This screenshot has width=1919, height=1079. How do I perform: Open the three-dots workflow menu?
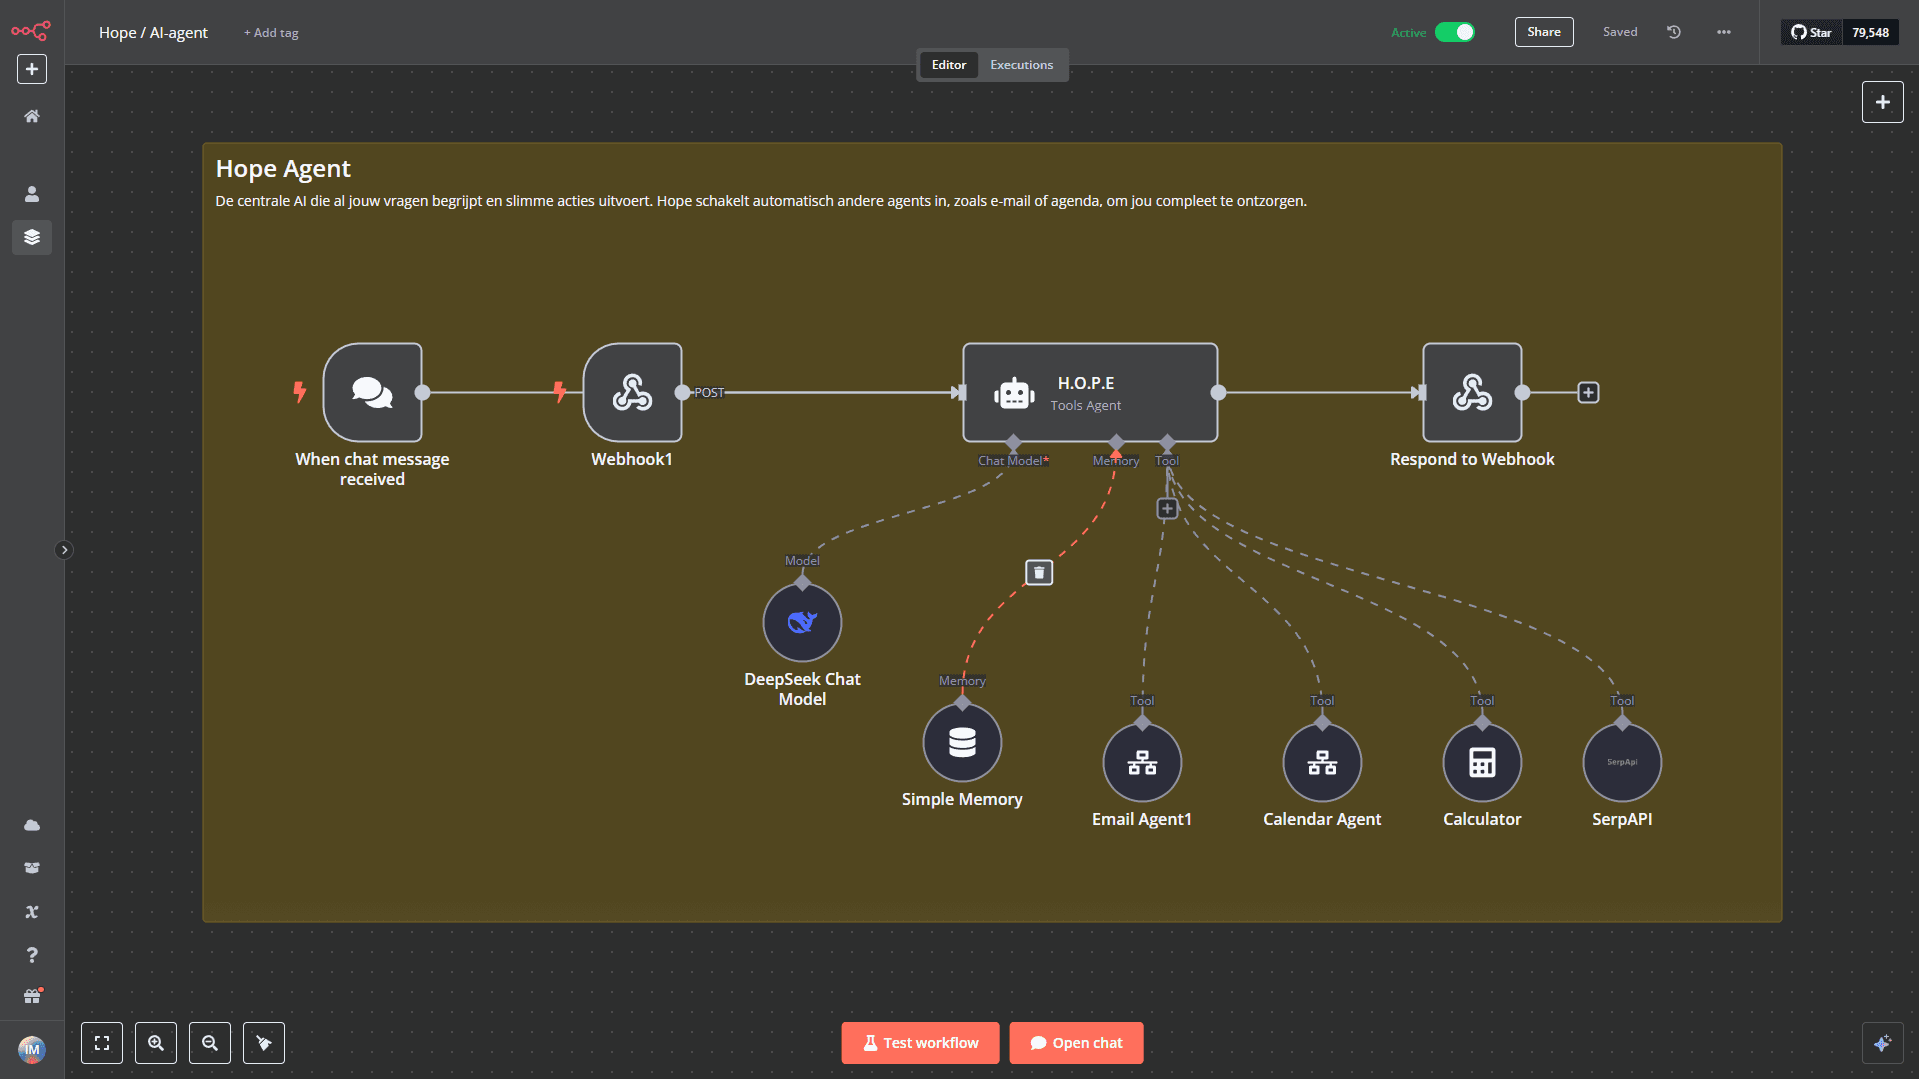[x=1724, y=32]
